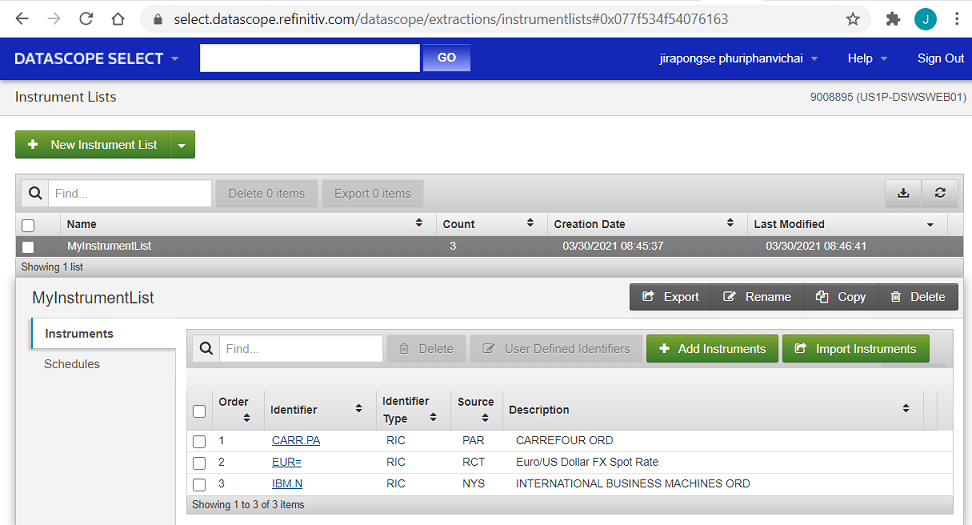Click Sign Out in header
The width and height of the screenshot is (972, 525).
[940, 58]
